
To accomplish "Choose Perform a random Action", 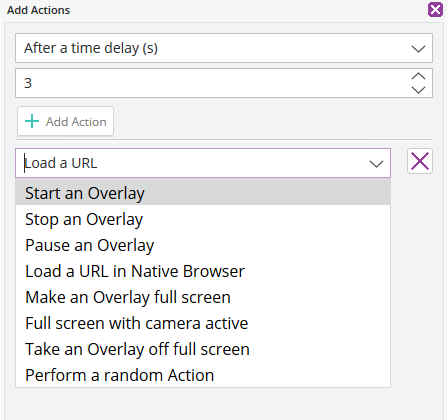I will click(x=203, y=375).
